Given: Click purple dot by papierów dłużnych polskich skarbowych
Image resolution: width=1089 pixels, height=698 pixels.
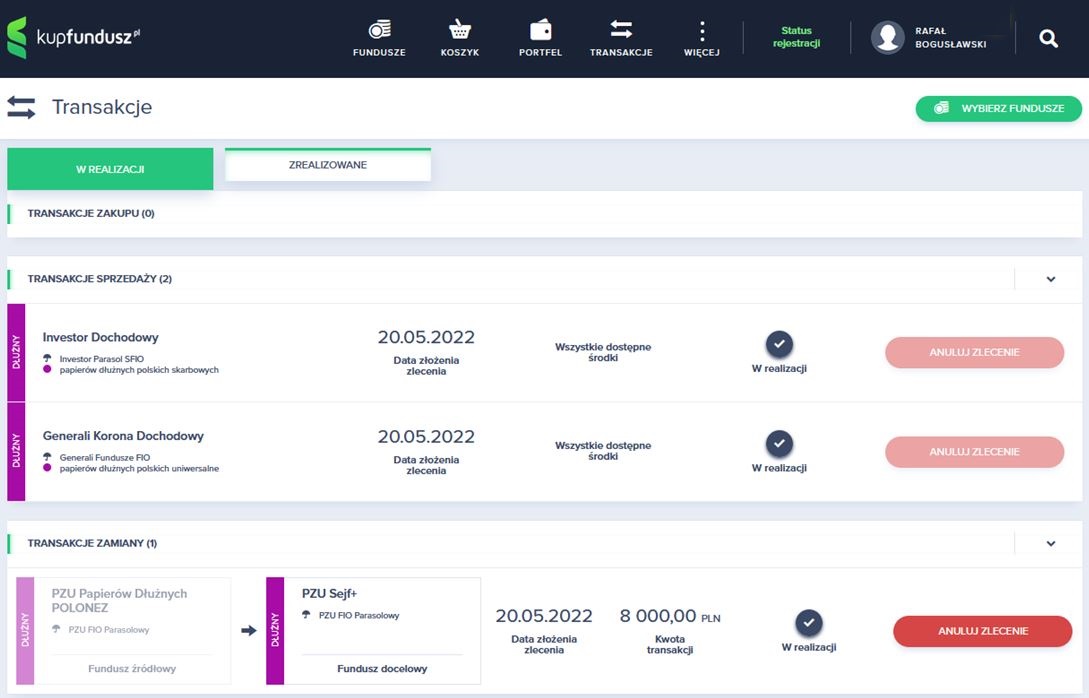Looking at the screenshot, I should [47, 369].
